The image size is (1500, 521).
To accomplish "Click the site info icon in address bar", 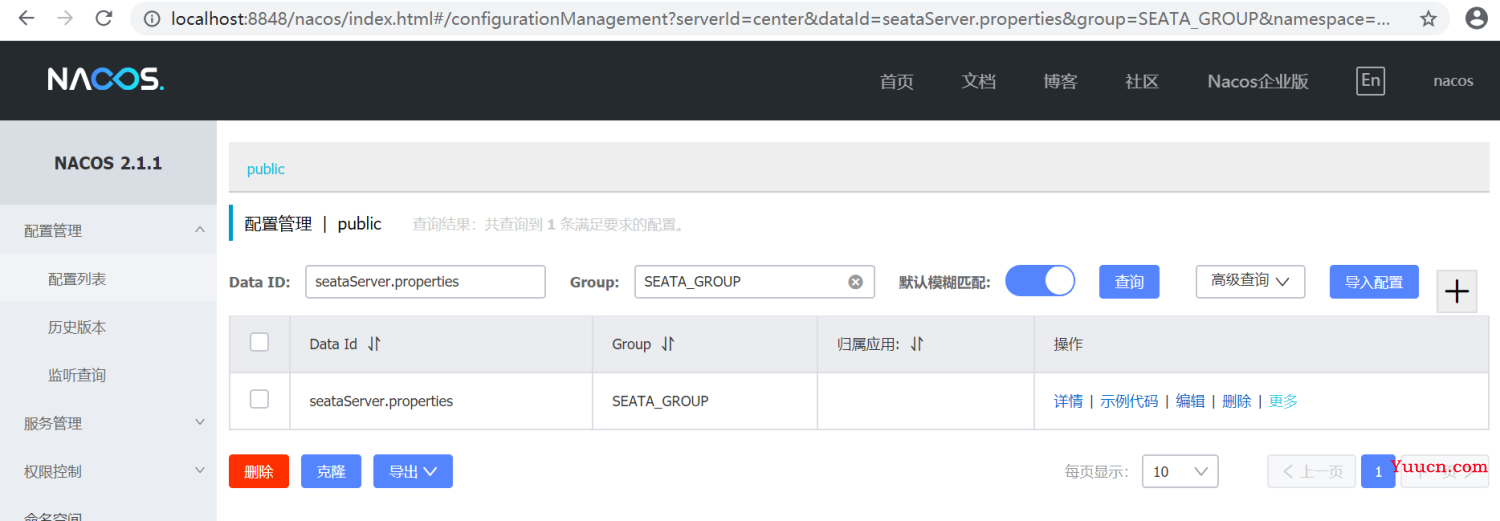I will point(151,18).
